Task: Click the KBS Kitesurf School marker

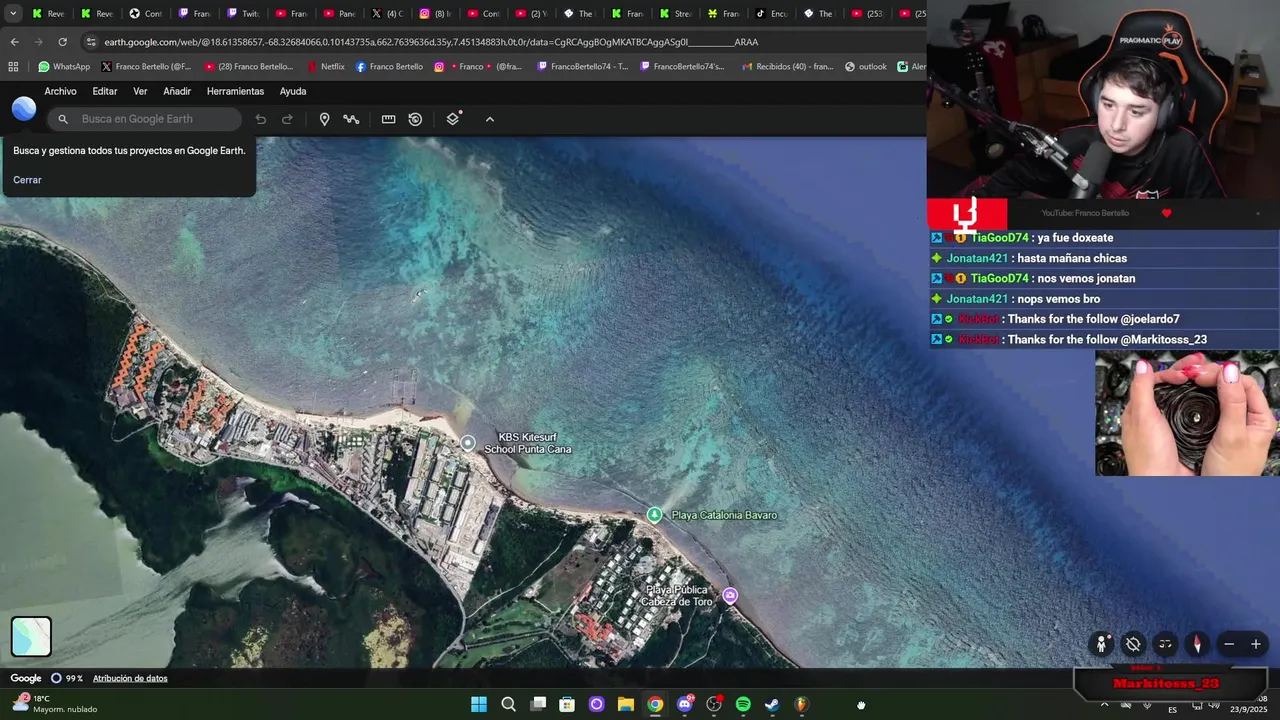Action: coord(468,443)
